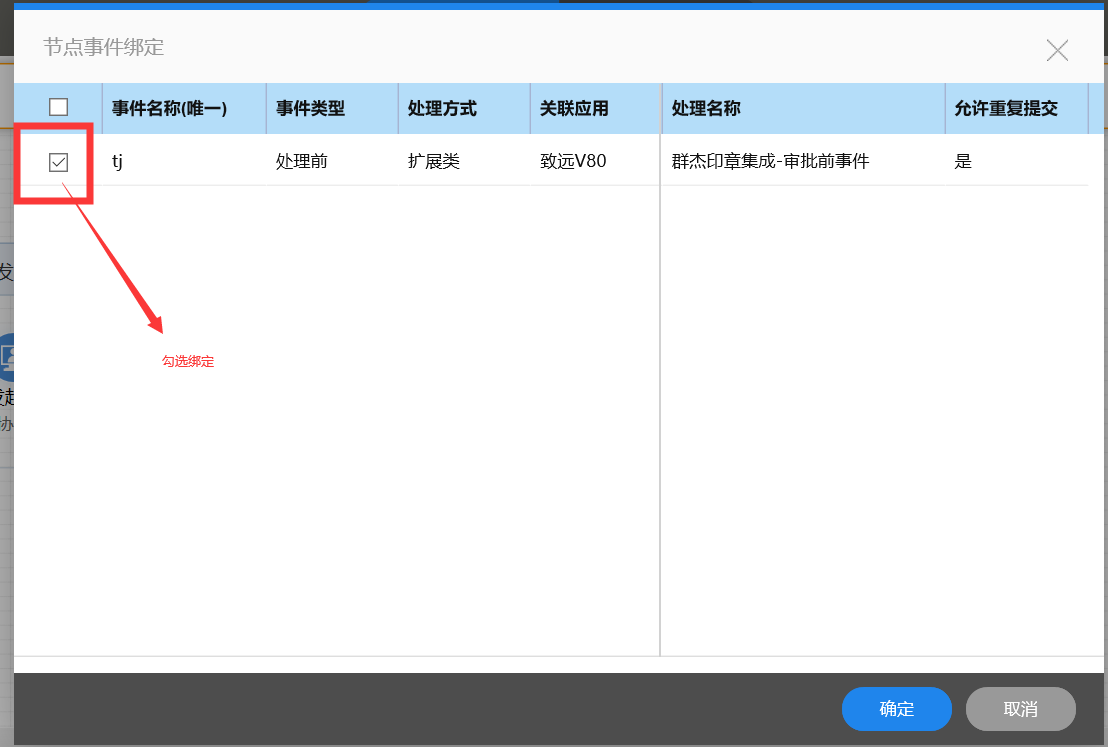The height and width of the screenshot is (747, 1108).
Task: Click the red 勾选绑定 annotation text
Action: [188, 362]
